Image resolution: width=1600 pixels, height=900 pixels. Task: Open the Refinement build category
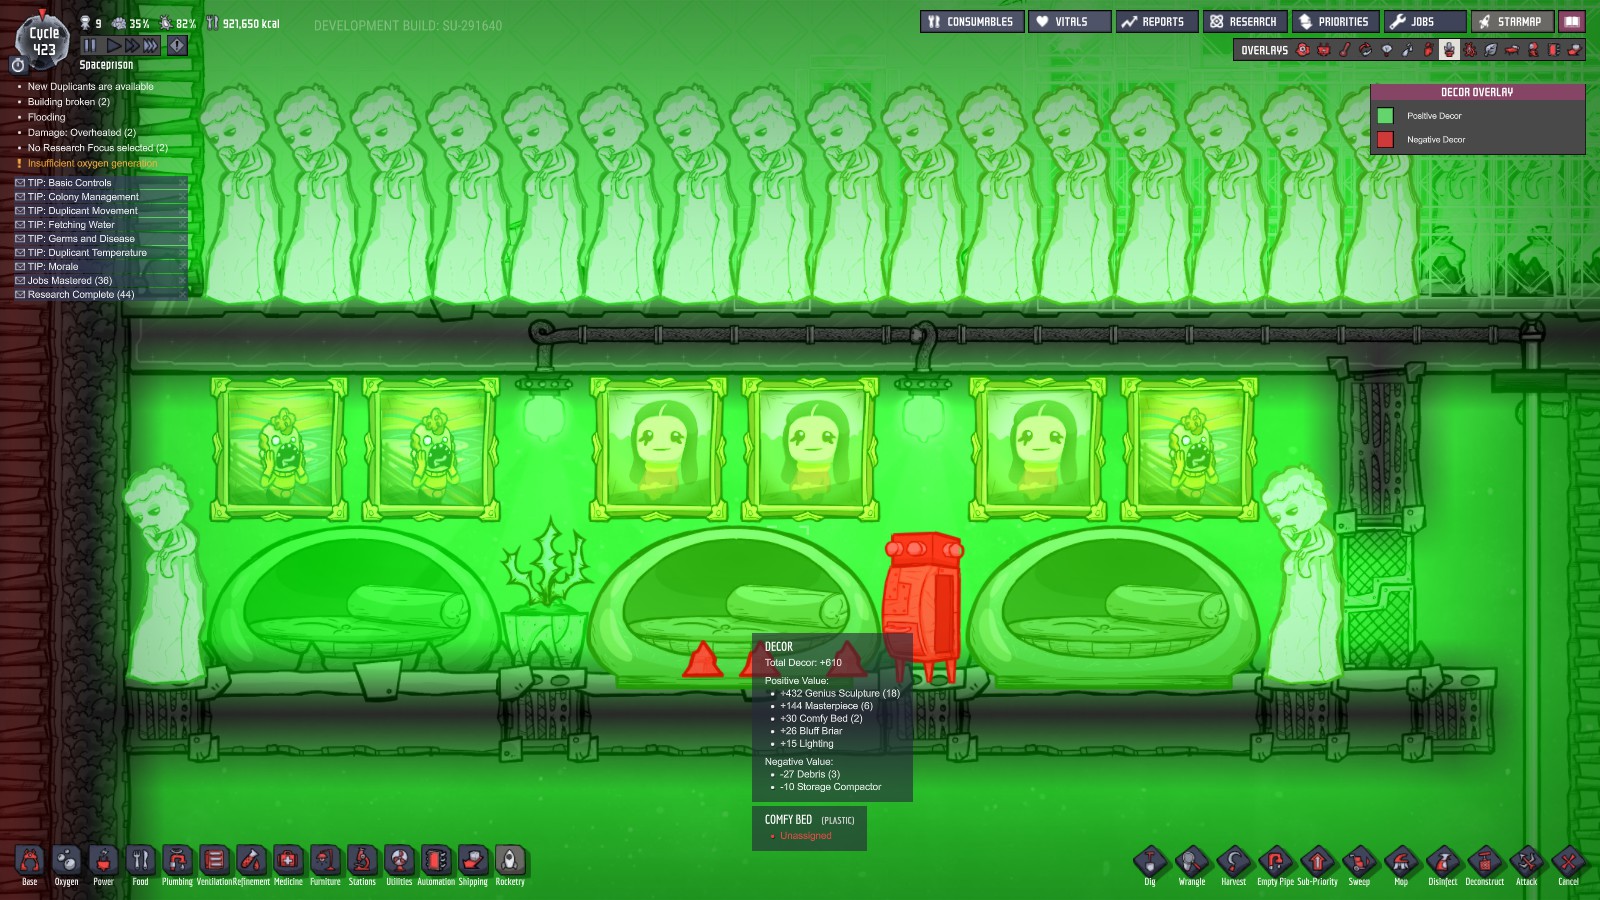251,861
